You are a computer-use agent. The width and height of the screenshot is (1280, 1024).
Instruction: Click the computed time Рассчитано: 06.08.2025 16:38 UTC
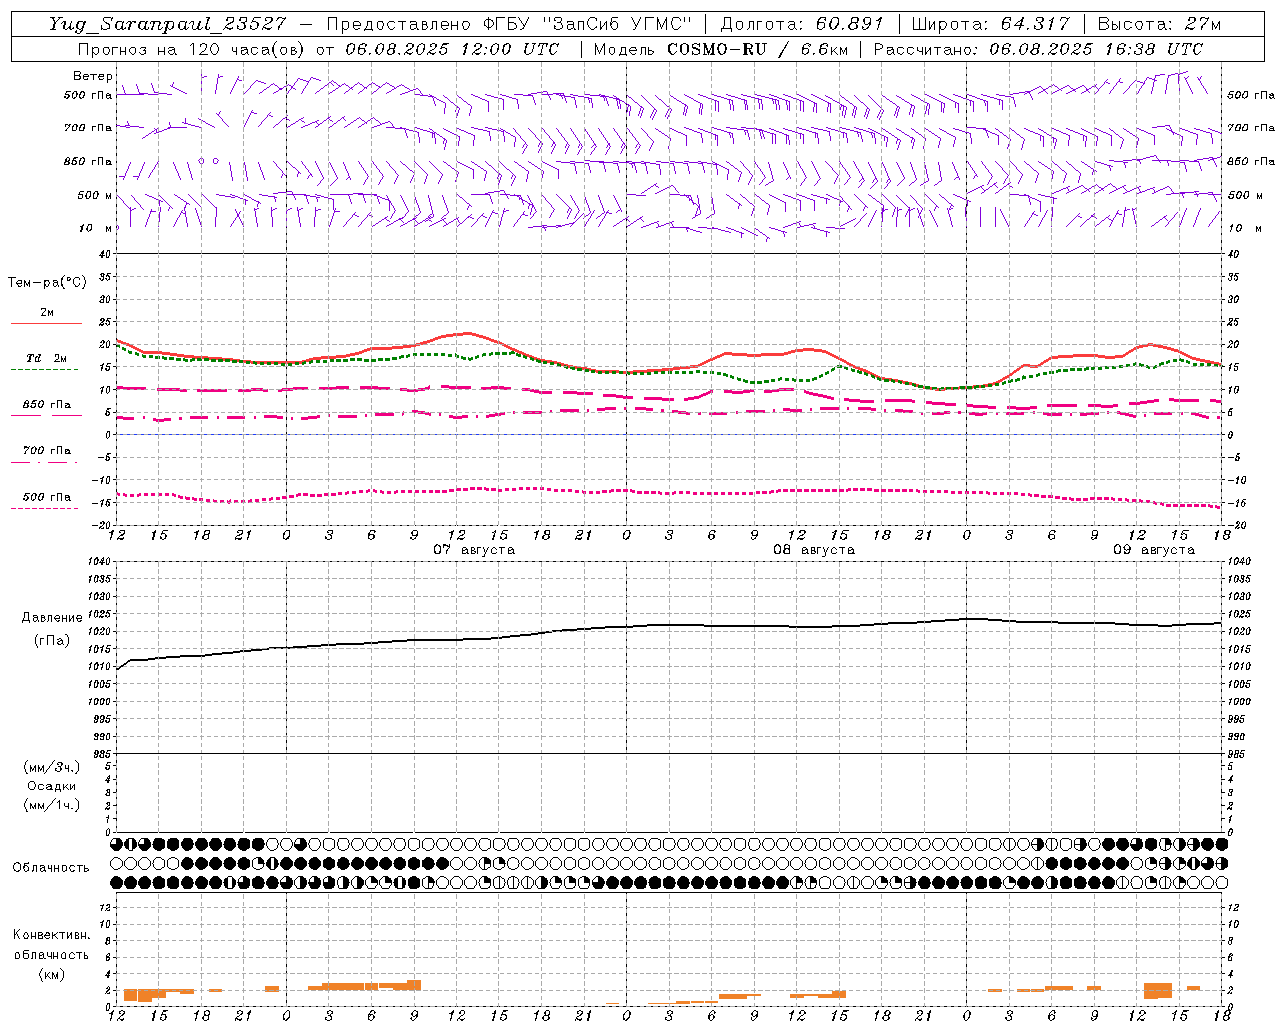[x=1039, y=49]
